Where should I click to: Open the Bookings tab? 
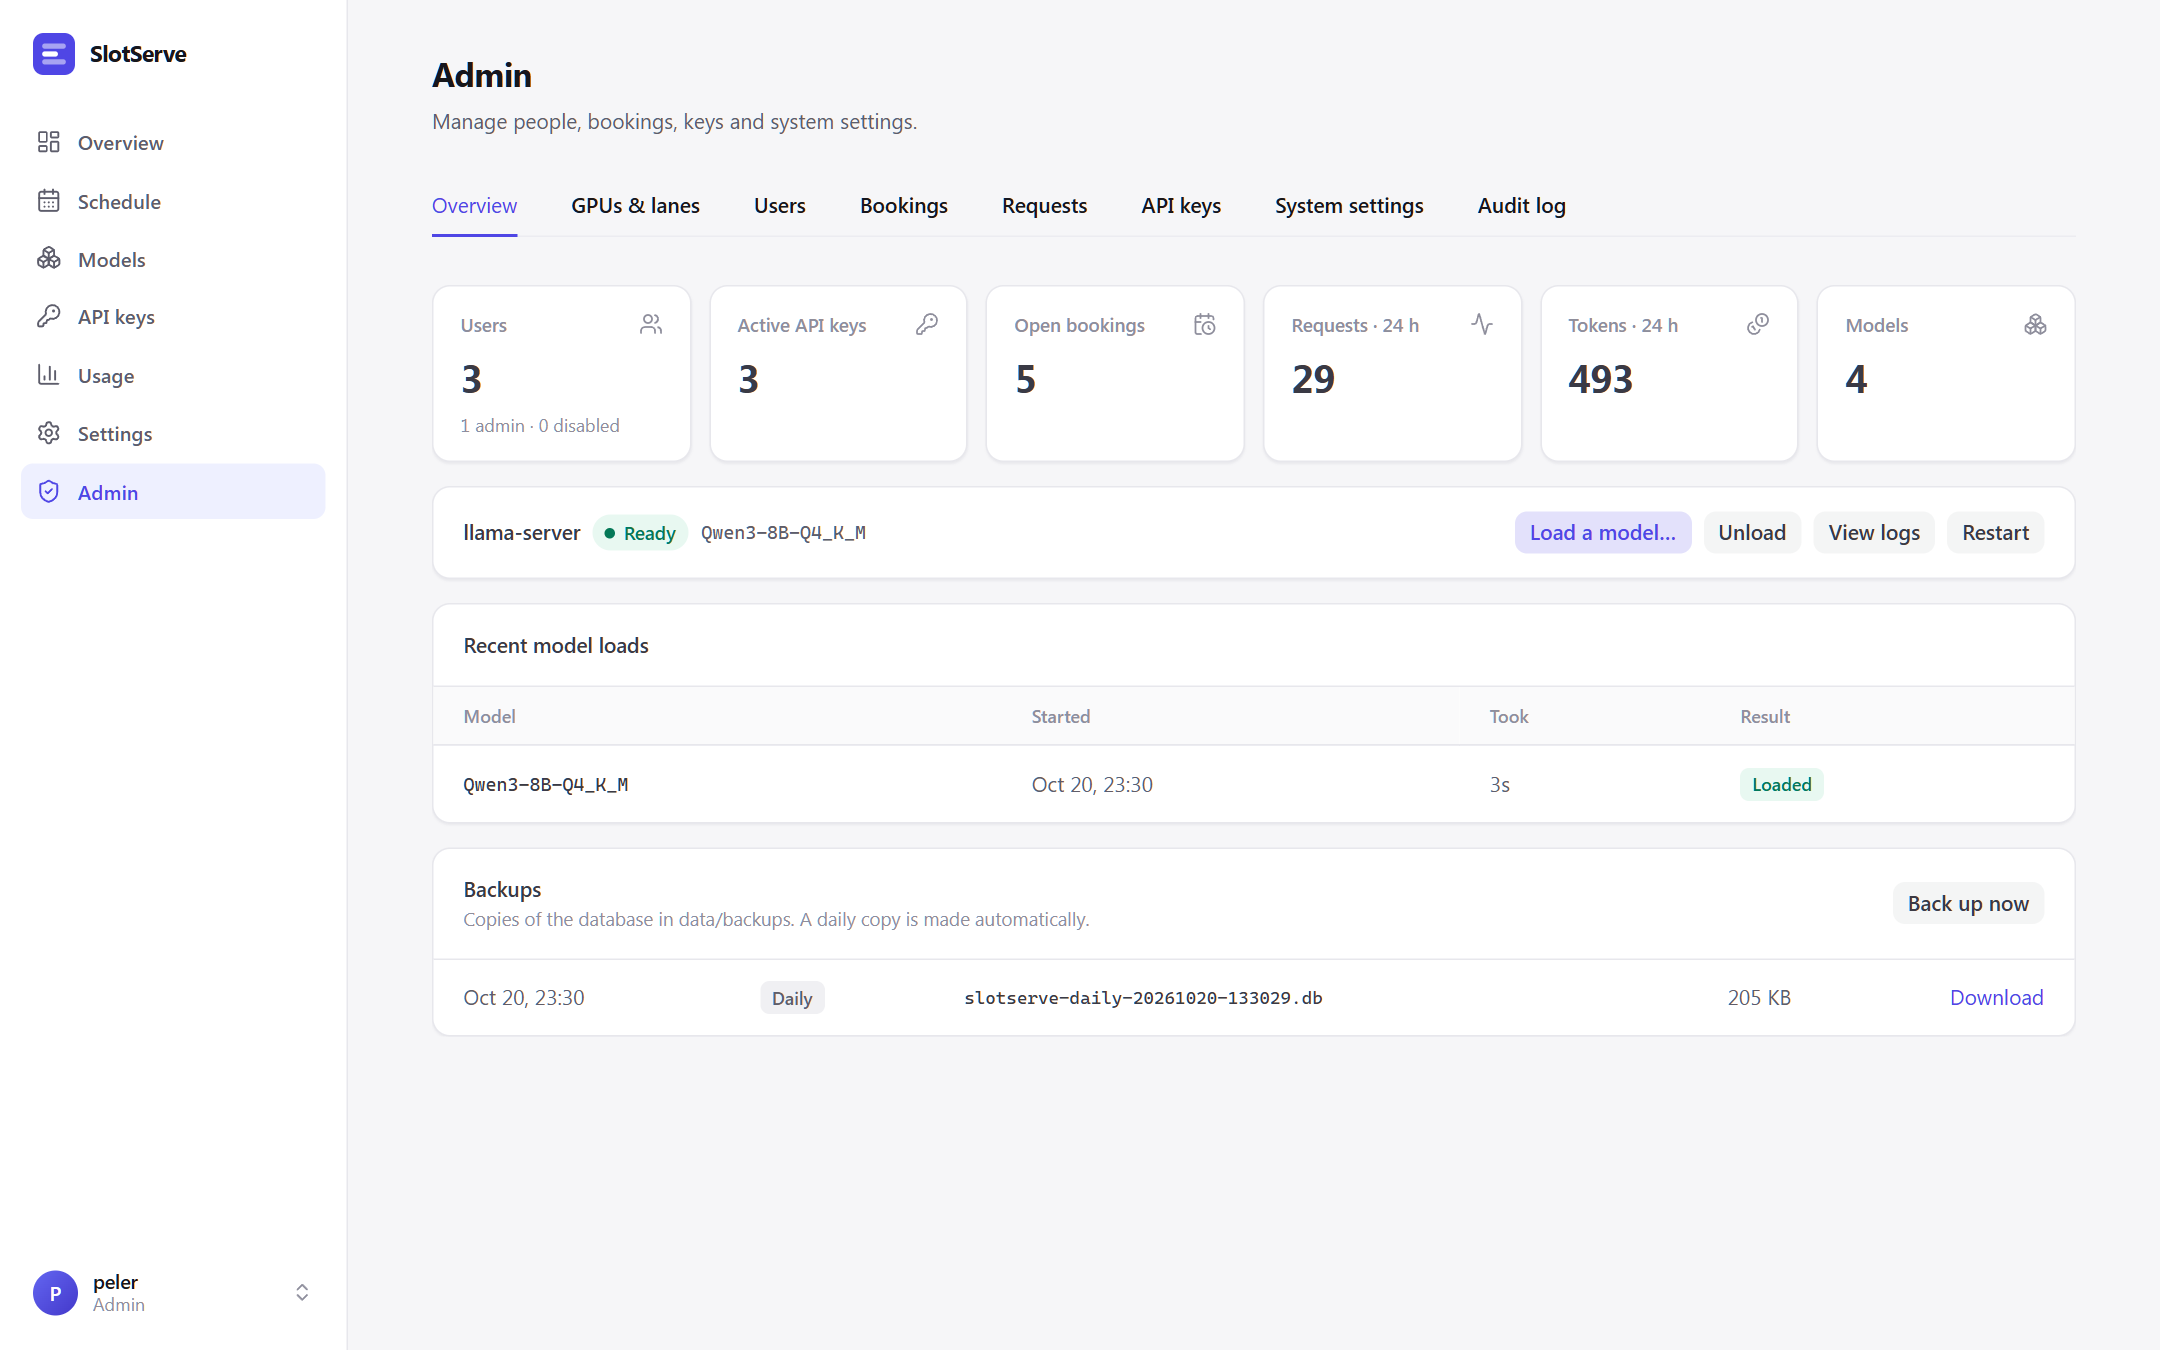[903, 206]
